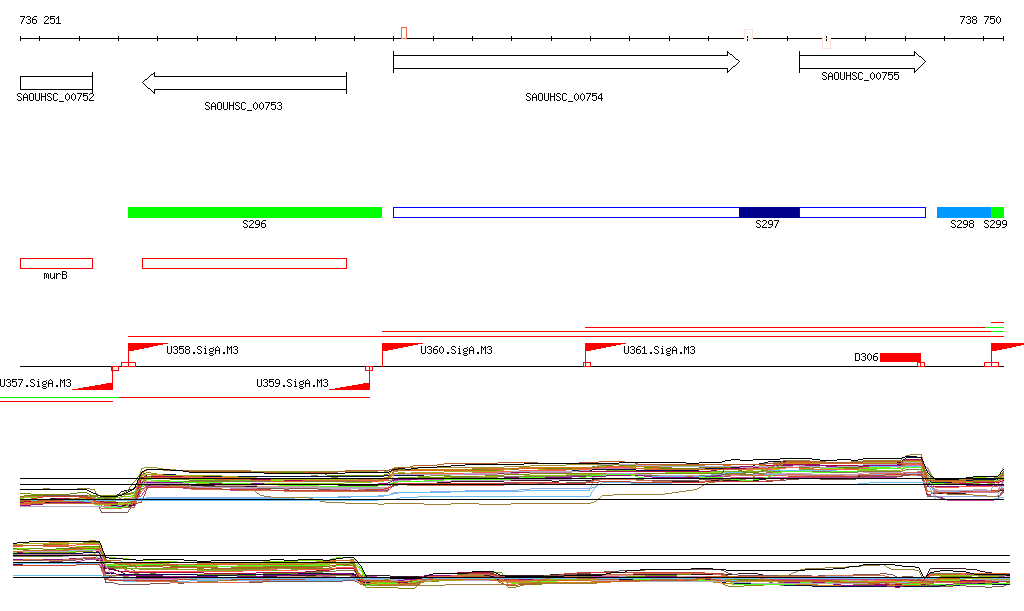Screen dimensions: 1024x611
Task: Click the start coordinate 736 251 label
Action: (x=40, y=20)
